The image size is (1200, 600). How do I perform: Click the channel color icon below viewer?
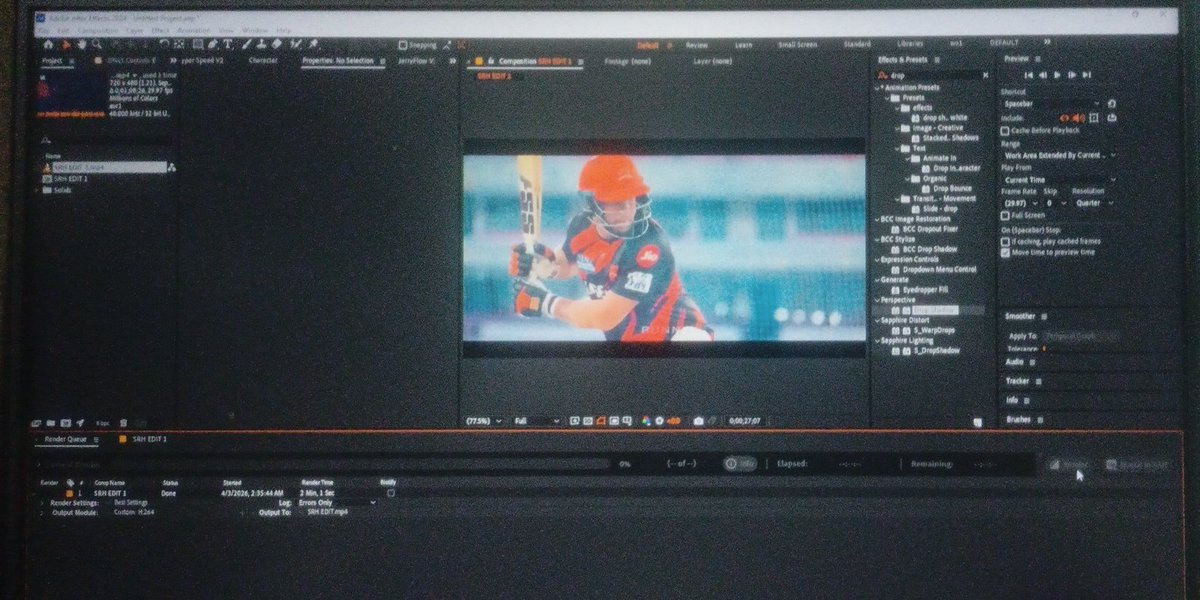click(x=647, y=421)
